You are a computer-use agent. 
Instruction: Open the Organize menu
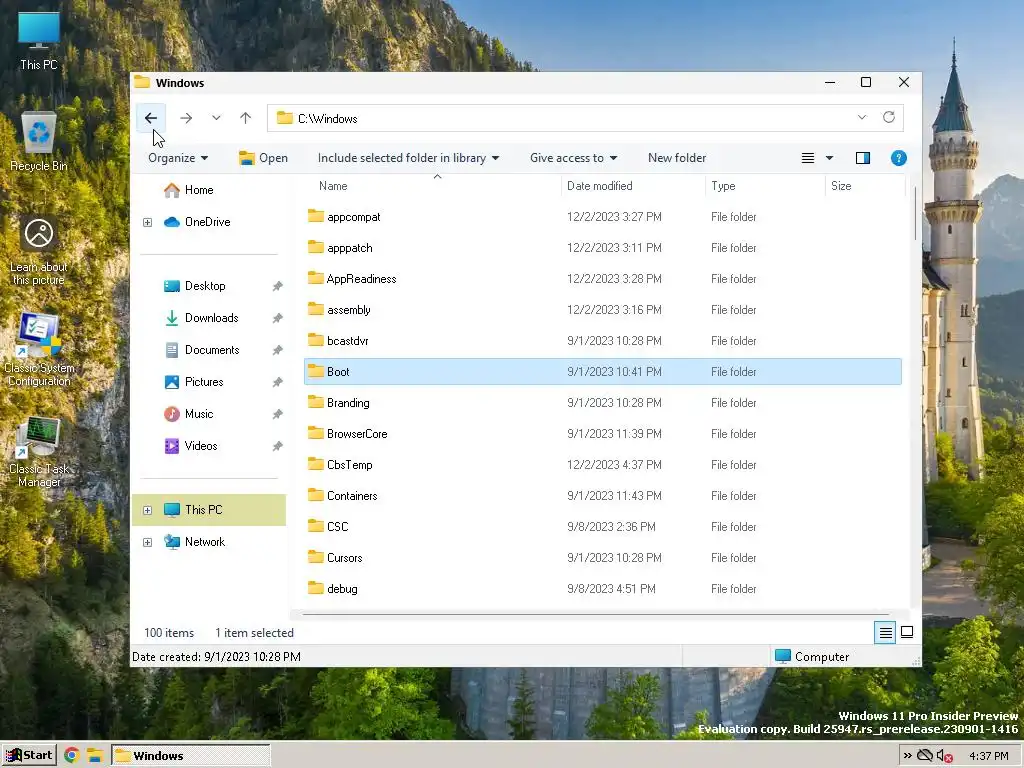(178, 158)
